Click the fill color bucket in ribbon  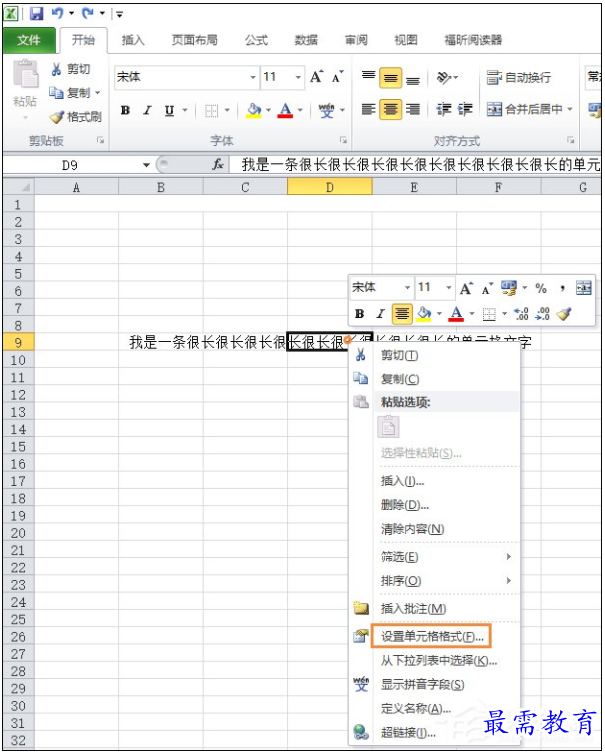(x=254, y=110)
